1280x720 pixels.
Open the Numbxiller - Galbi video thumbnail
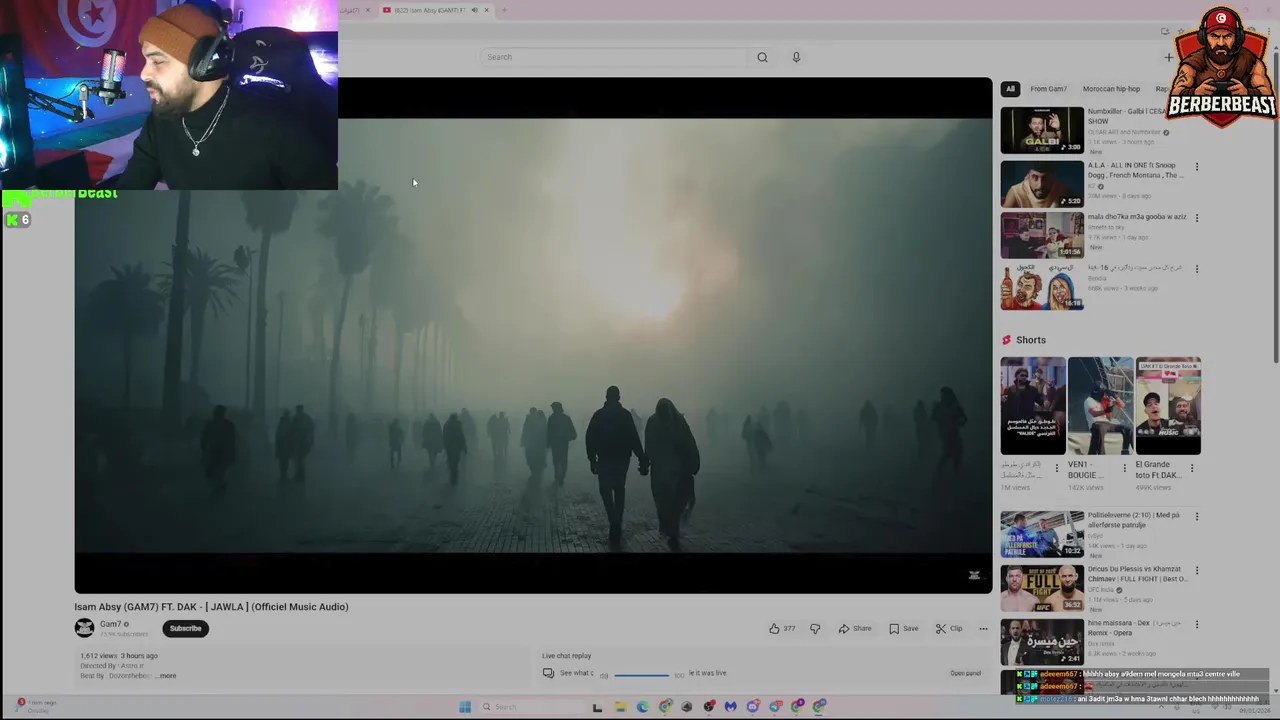(x=1042, y=130)
